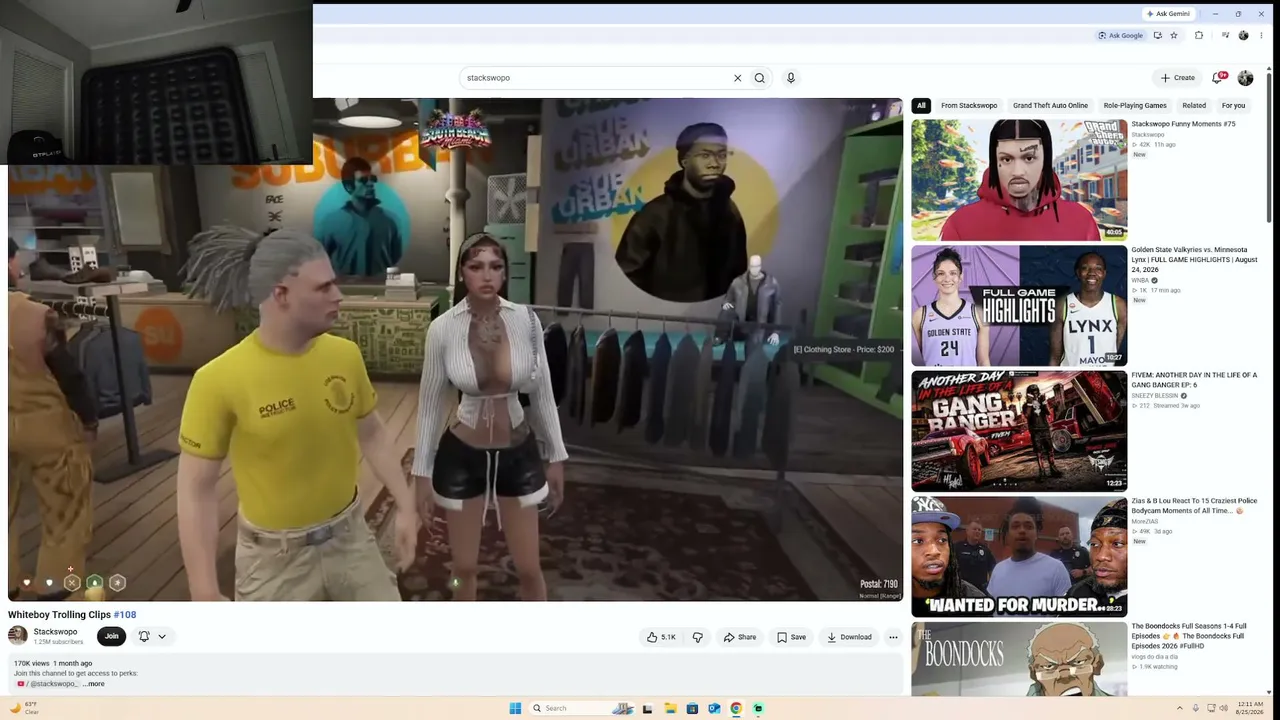The height and width of the screenshot is (720, 1280).
Task: Select the 'From Stackswopo' filter chip
Action: pyautogui.click(x=969, y=105)
